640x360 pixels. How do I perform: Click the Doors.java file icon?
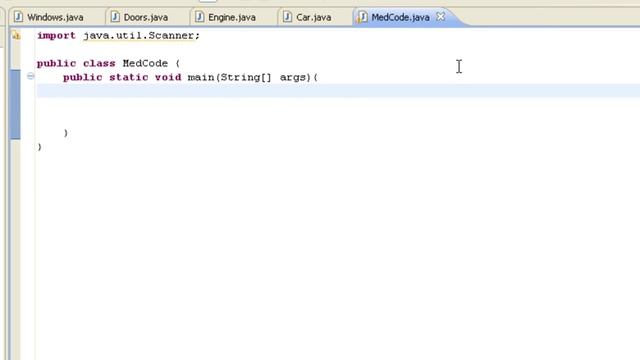pyautogui.click(x=115, y=17)
